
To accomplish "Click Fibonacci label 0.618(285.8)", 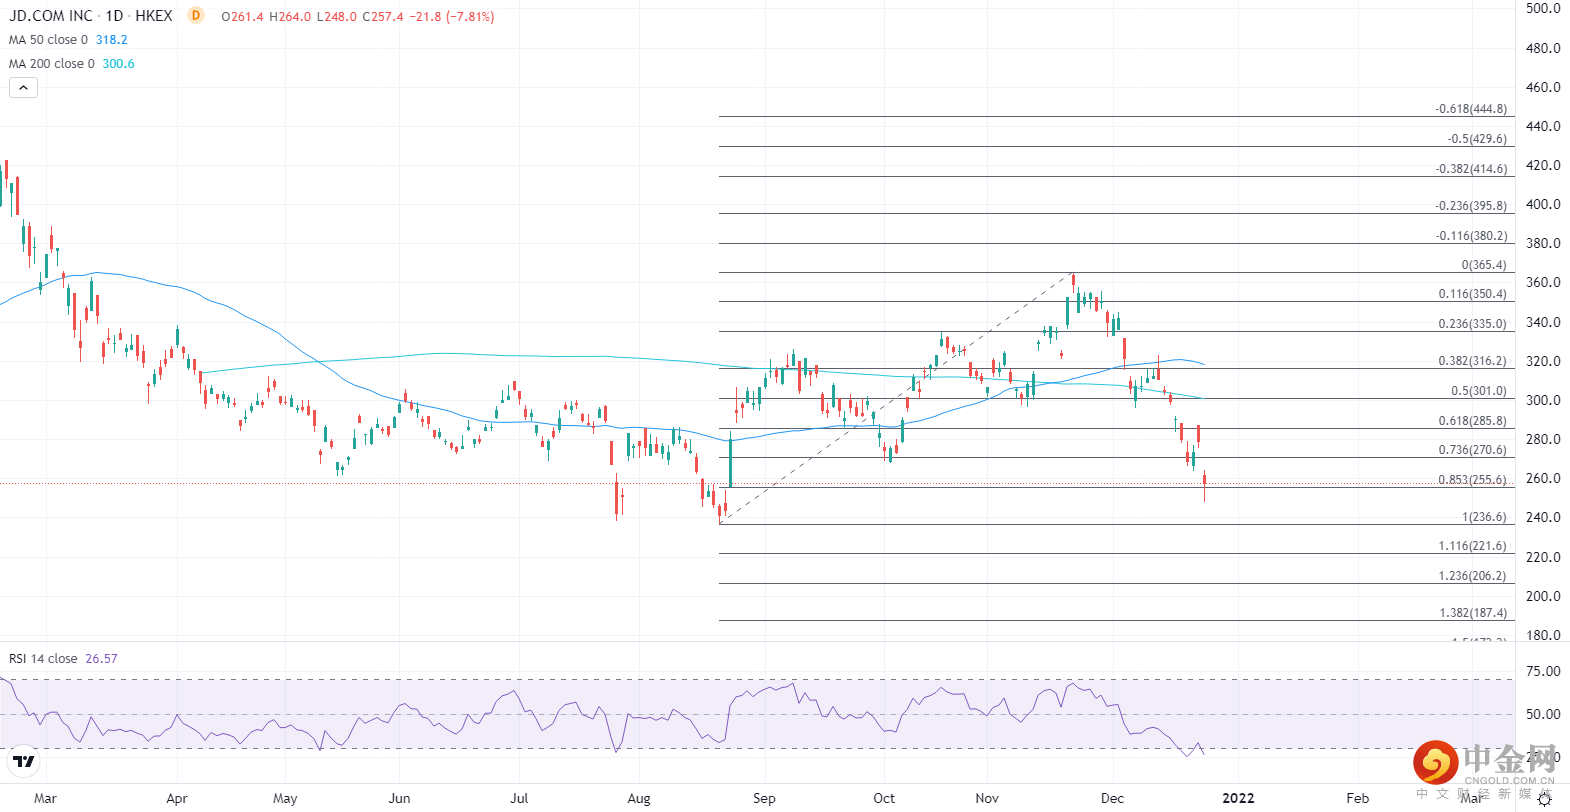I will (x=1473, y=421).
